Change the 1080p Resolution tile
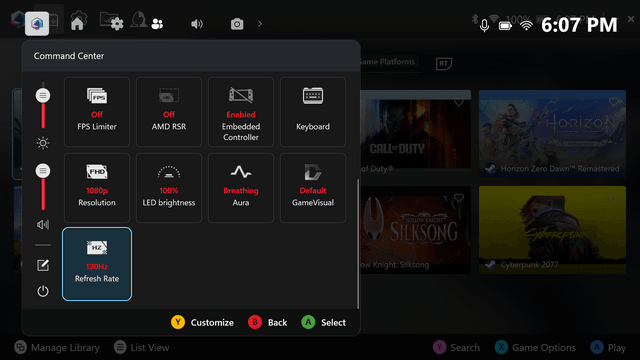Image resolution: width=640 pixels, height=360 pixels. click(97, 188)
